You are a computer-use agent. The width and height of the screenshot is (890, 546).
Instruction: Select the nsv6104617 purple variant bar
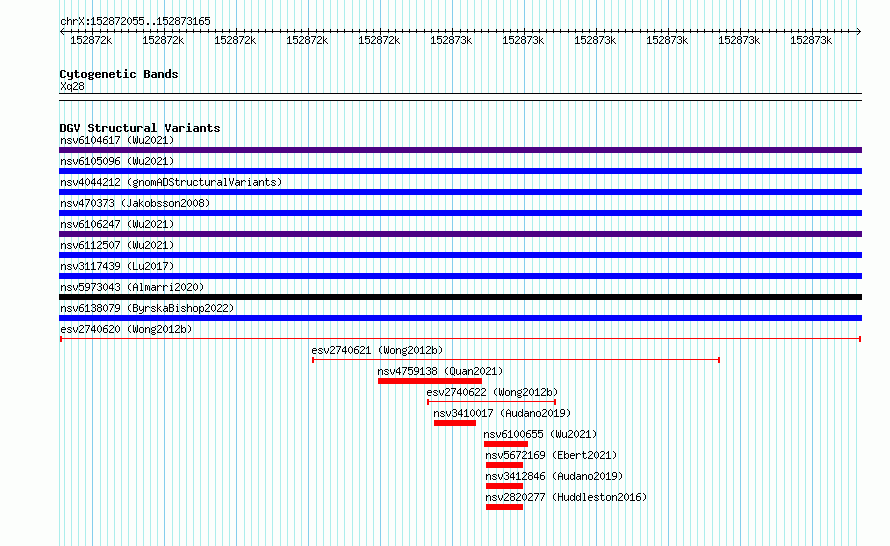point(460,150)
